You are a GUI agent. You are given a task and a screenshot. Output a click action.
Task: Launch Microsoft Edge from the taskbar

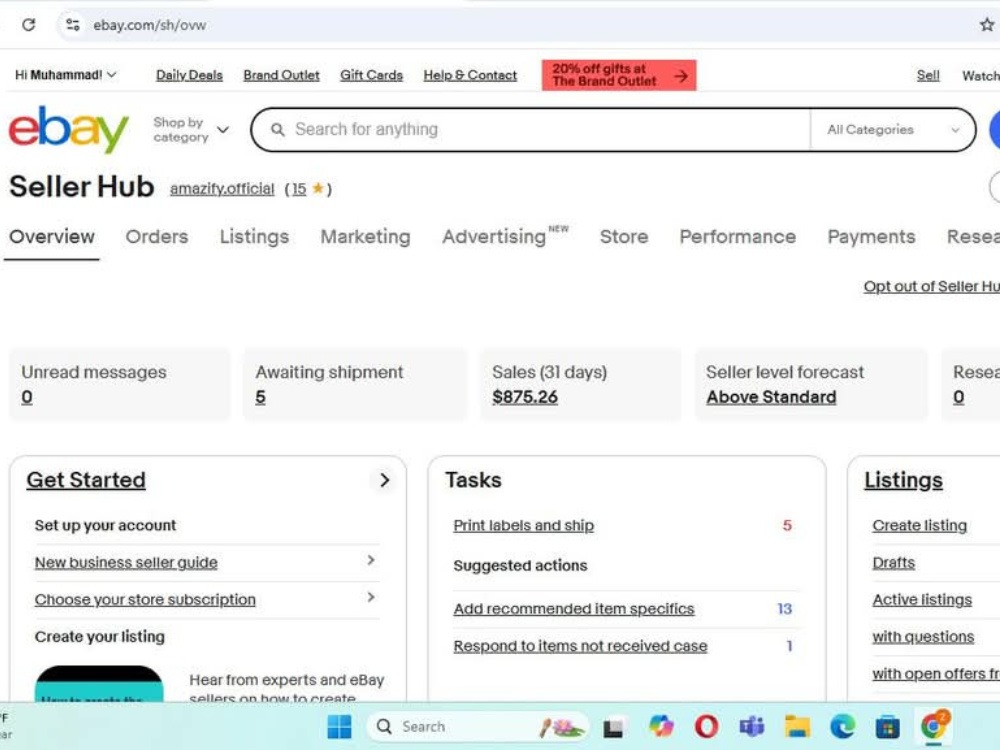click(x=842, y=726)
